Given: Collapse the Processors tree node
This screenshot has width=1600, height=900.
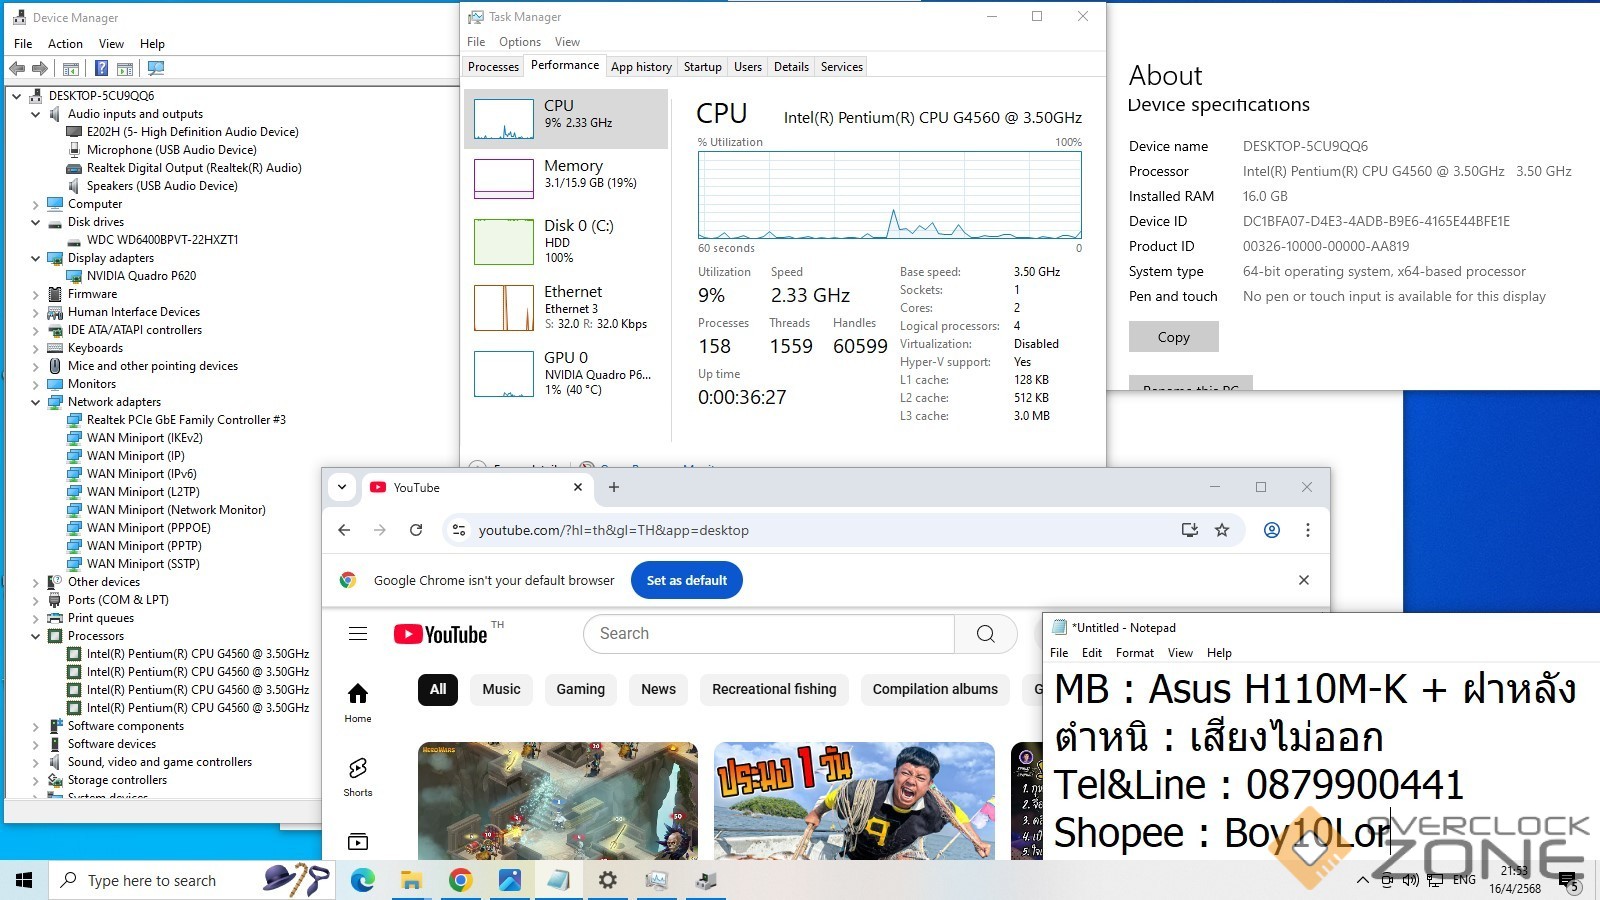Looking at the screenshot, I should pyautogui.click(x=36, y=636).
